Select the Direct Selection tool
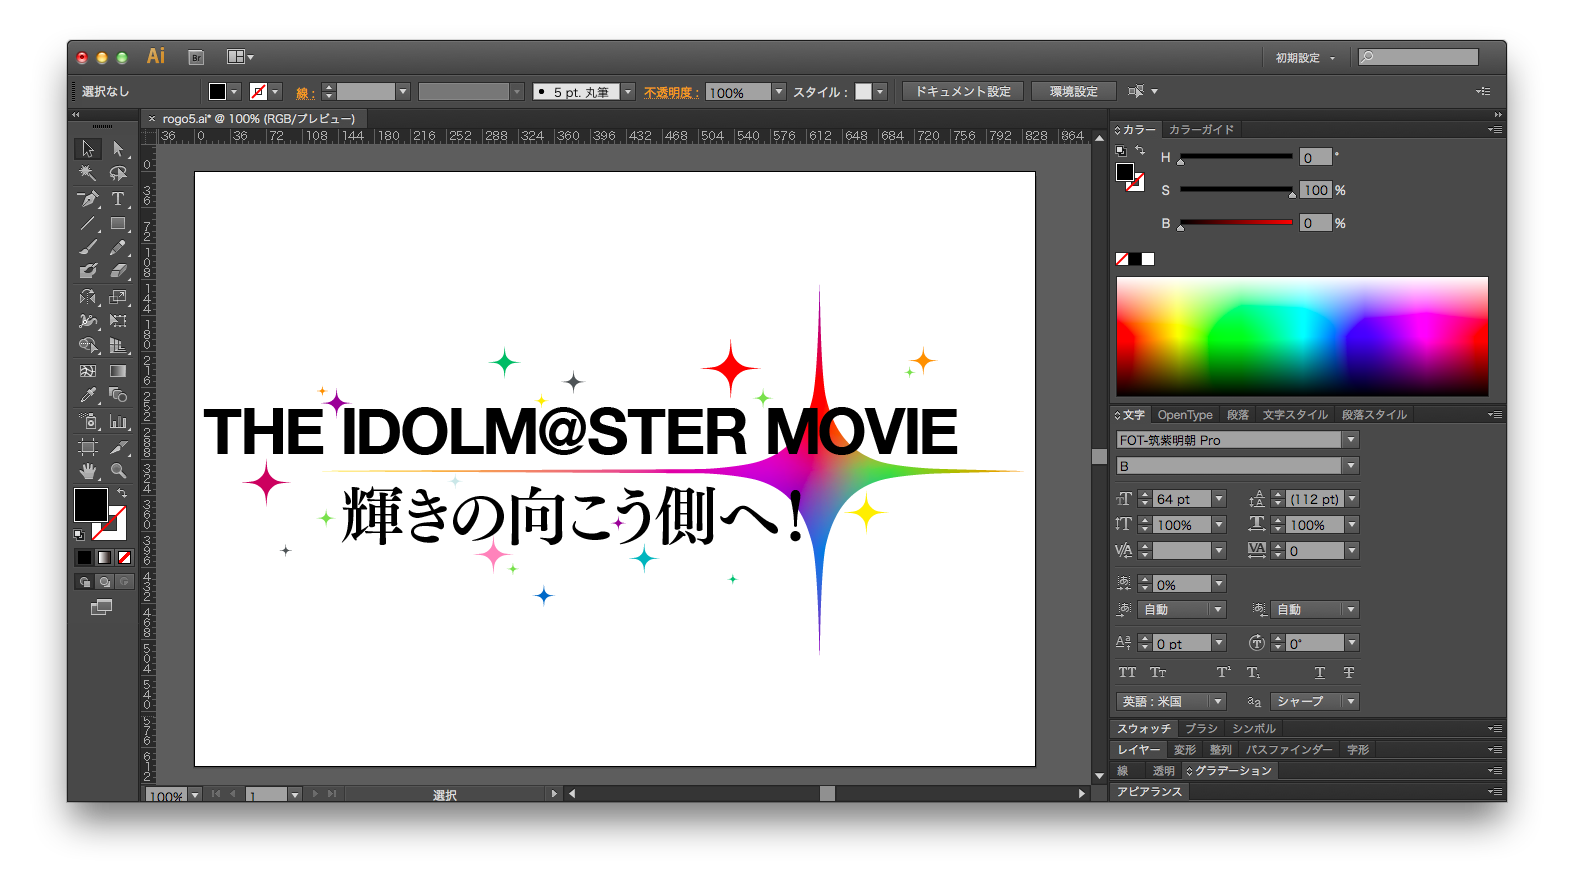 (x=118, y=149)
